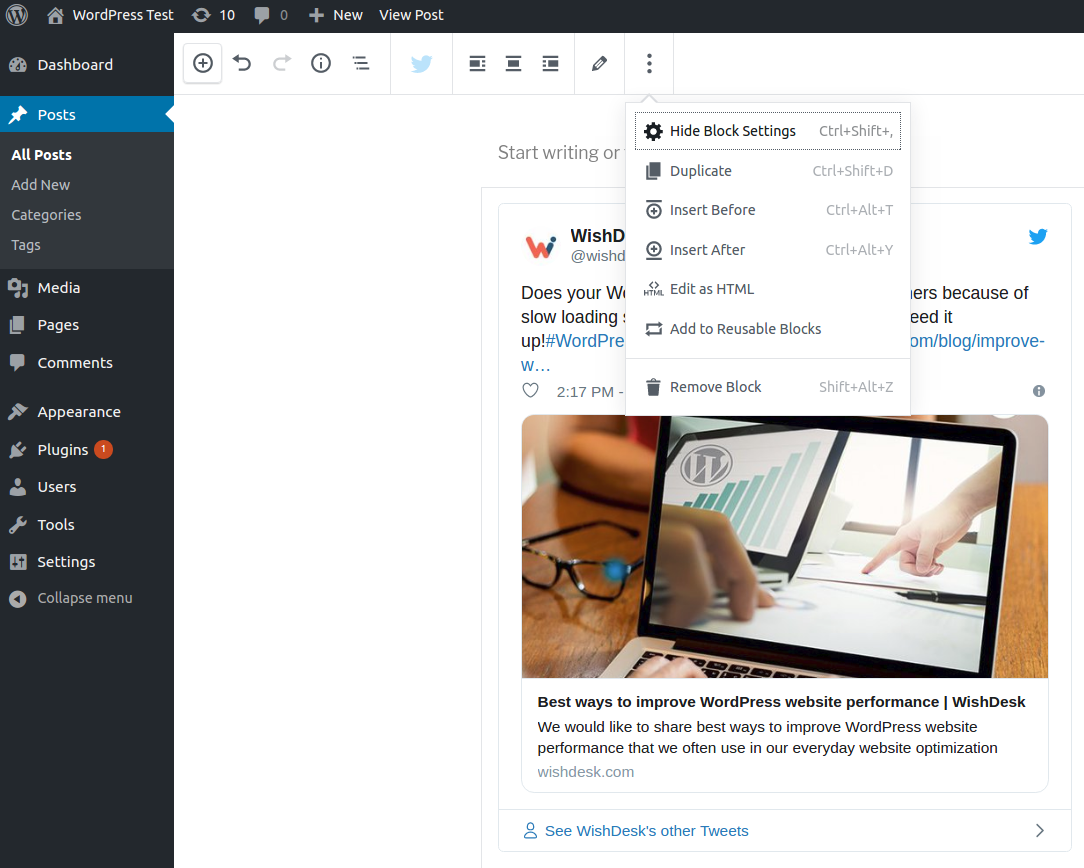The height and width of the screenshot is (868, 1084).
Task: Align the block center
Action: click(513, 64)
